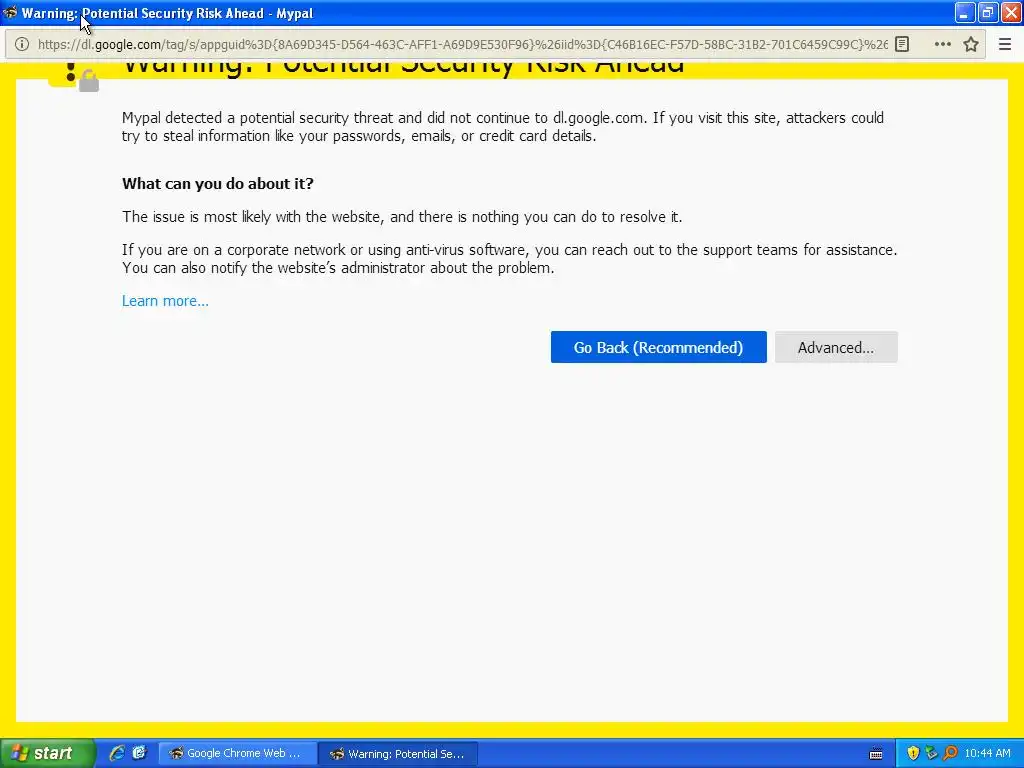Open the Windows start menu
Viewport: 1024px width, 768px height.
(x=47, y=753)
